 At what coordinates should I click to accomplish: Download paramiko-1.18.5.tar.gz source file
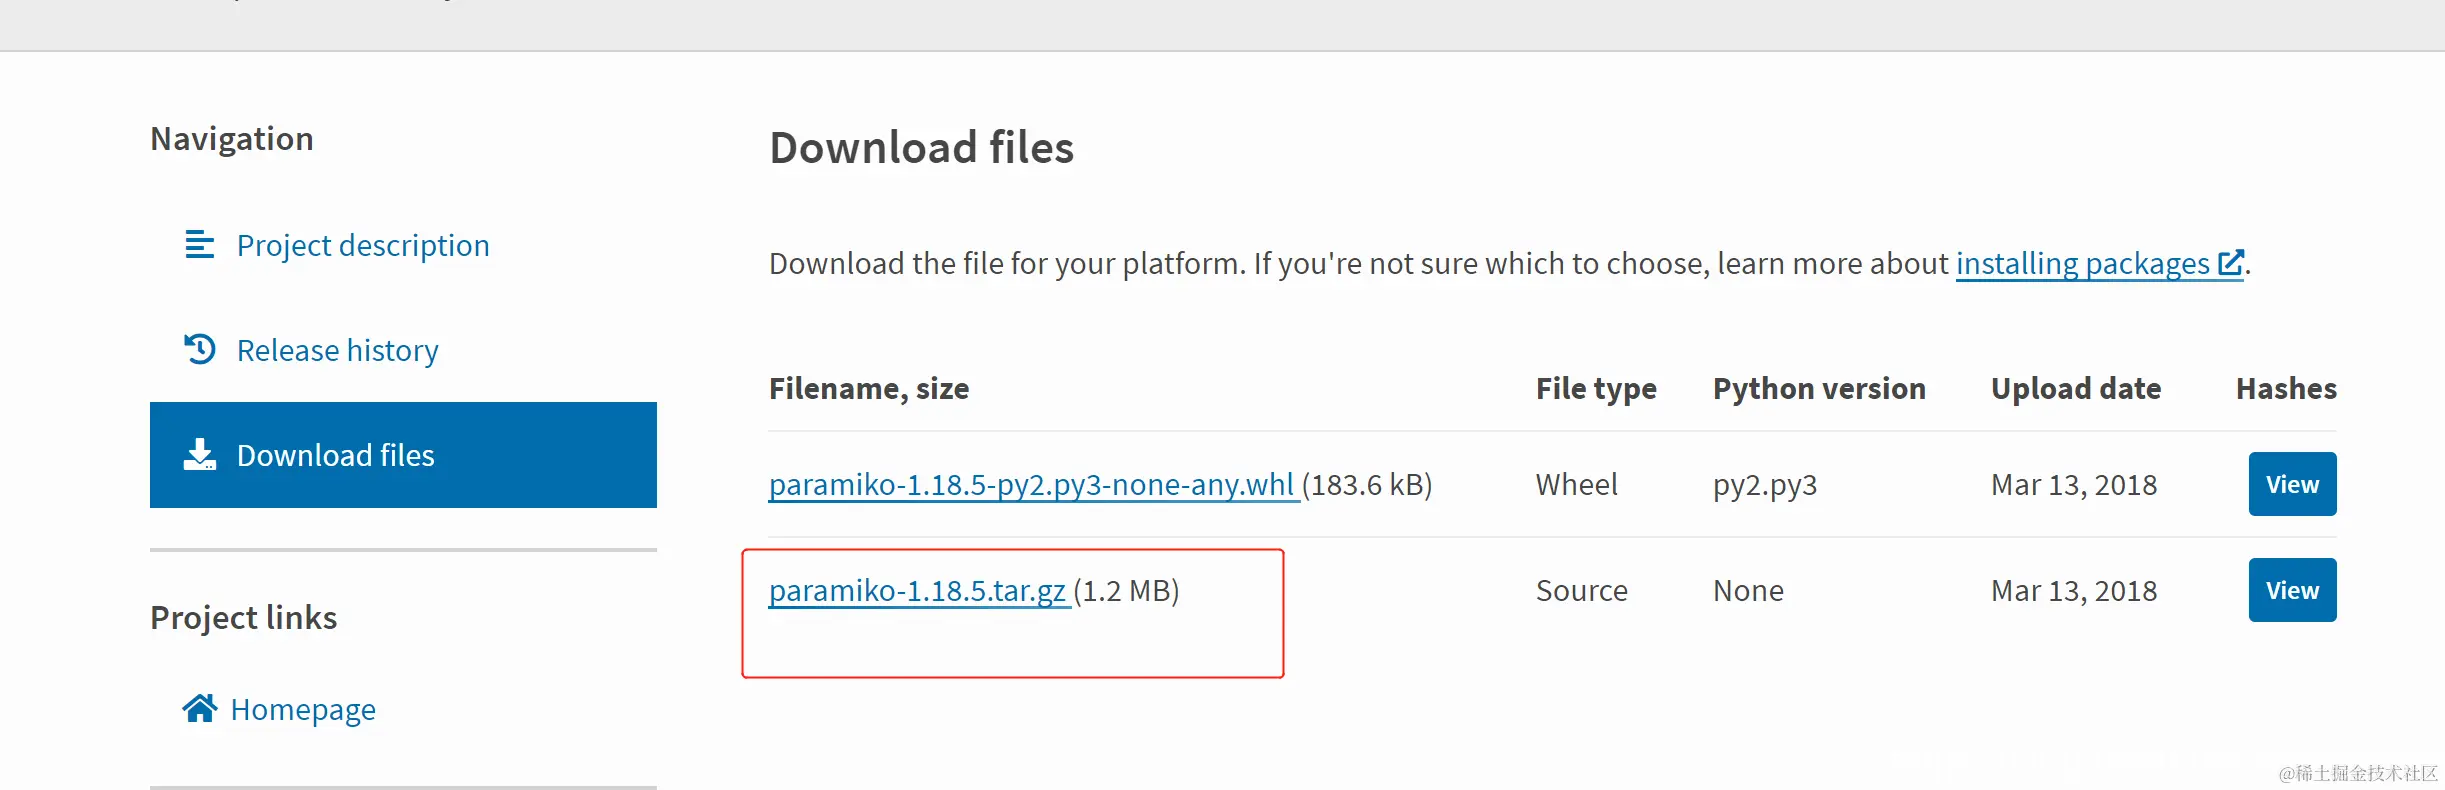pyautogui.click(x=917, y=590)
